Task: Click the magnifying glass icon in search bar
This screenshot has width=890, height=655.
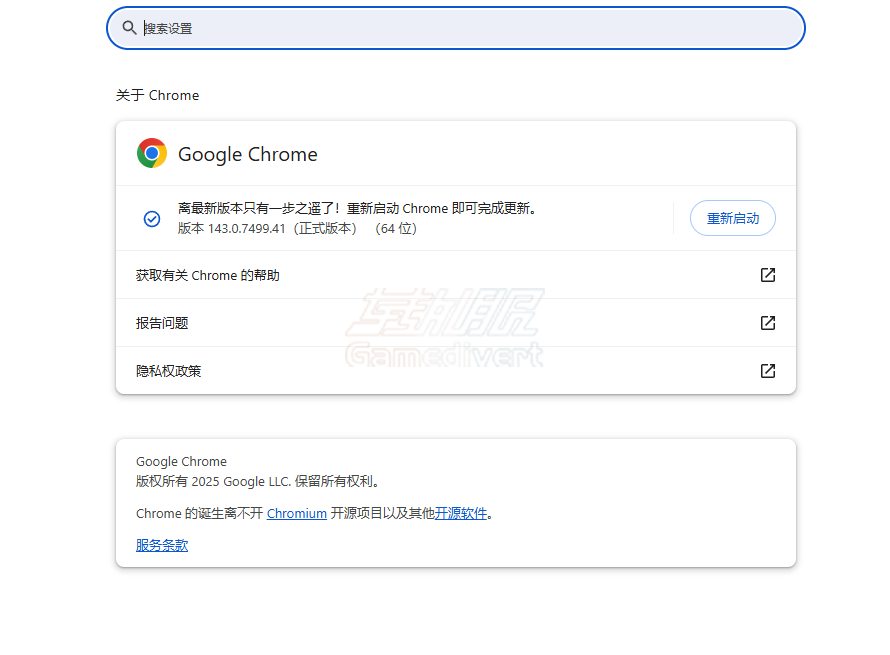Action: [x=130, y=28]
